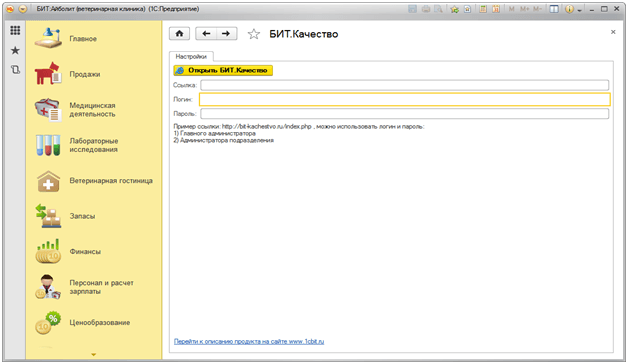Open the calendar icon in title bar
The image size is (628, 364).
pos(496,9)
